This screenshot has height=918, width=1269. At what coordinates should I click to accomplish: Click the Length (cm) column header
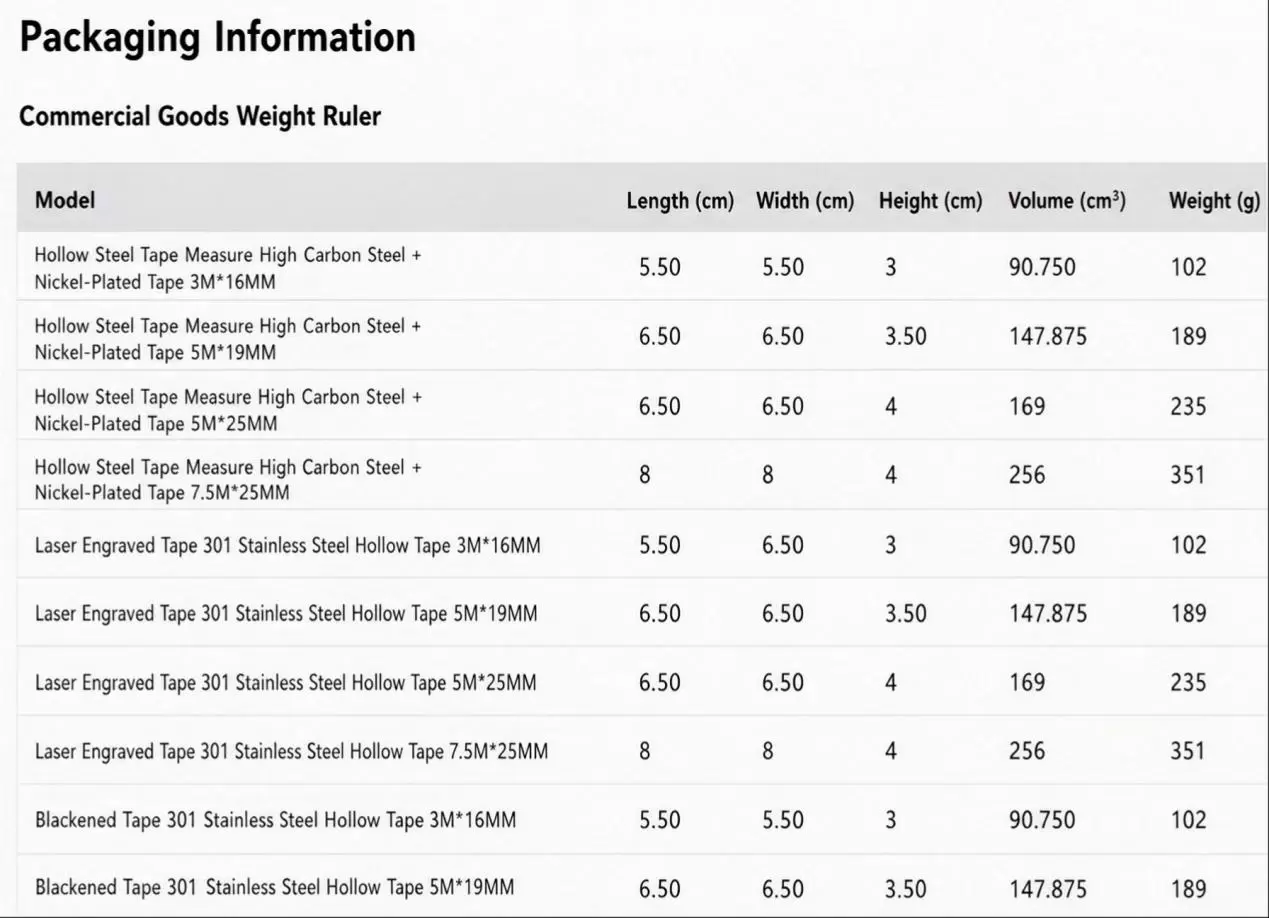pyautogui.click(x=680, y=201)
